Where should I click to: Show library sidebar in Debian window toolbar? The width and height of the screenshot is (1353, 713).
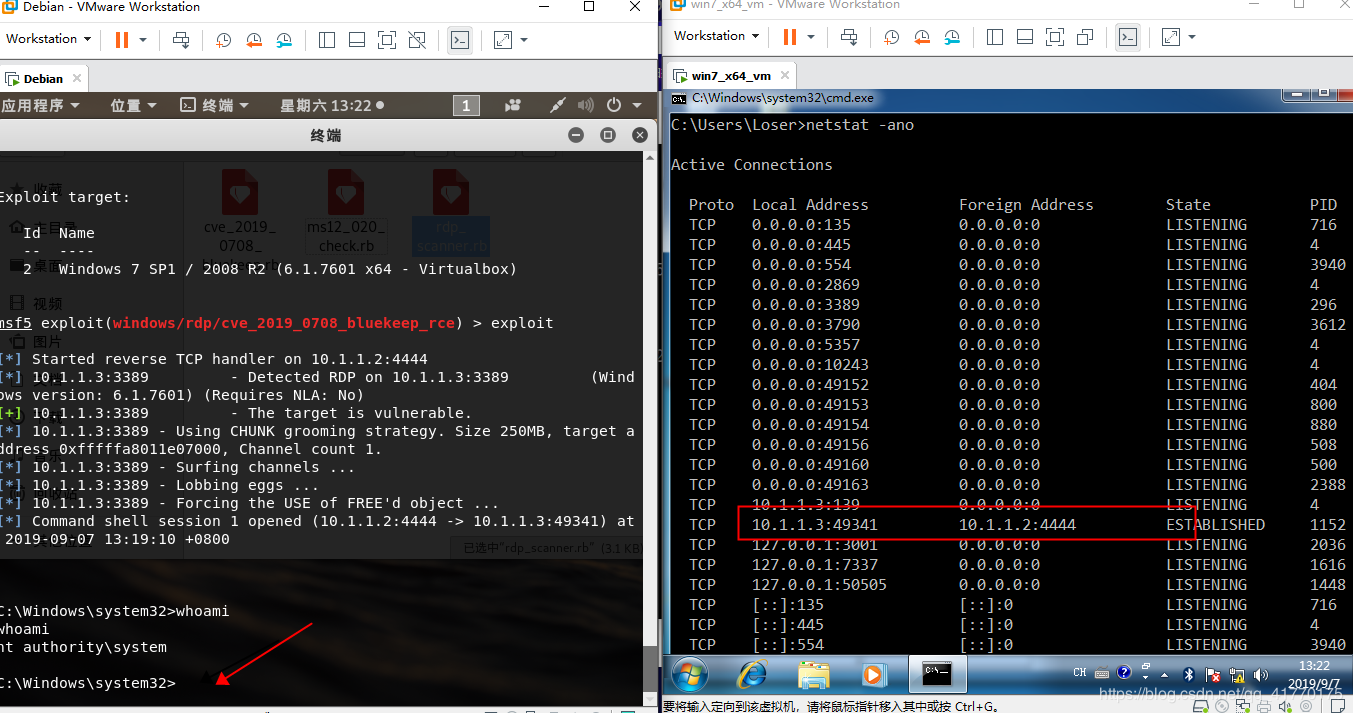327,40
